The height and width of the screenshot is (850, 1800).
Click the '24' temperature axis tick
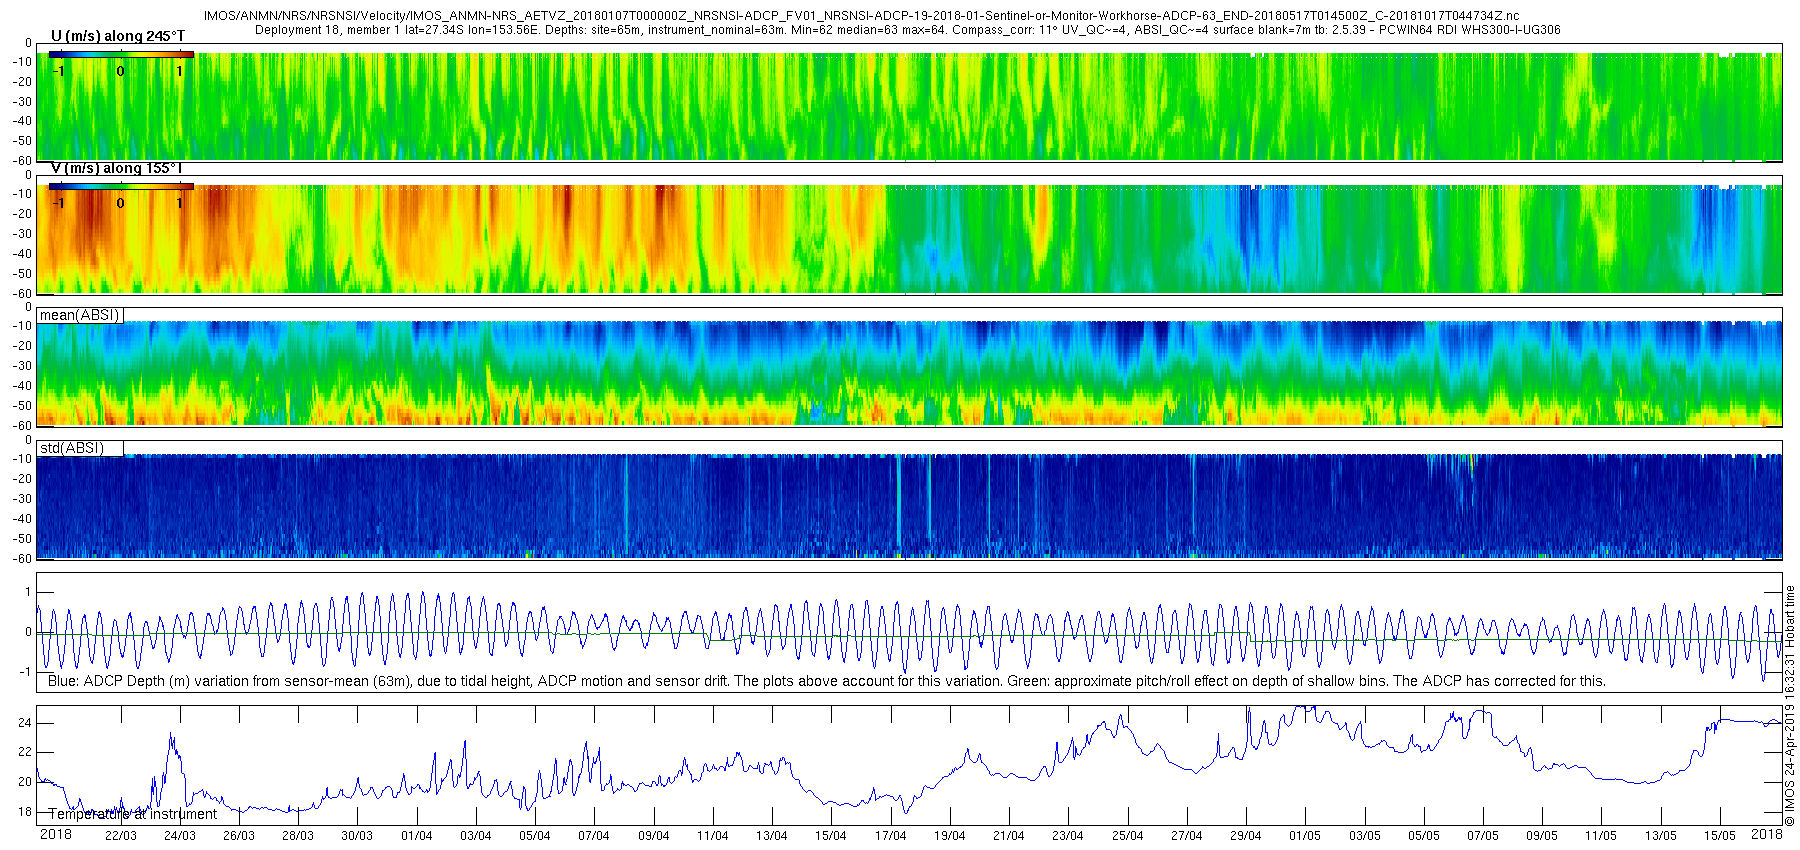click(x=25, y=723)
